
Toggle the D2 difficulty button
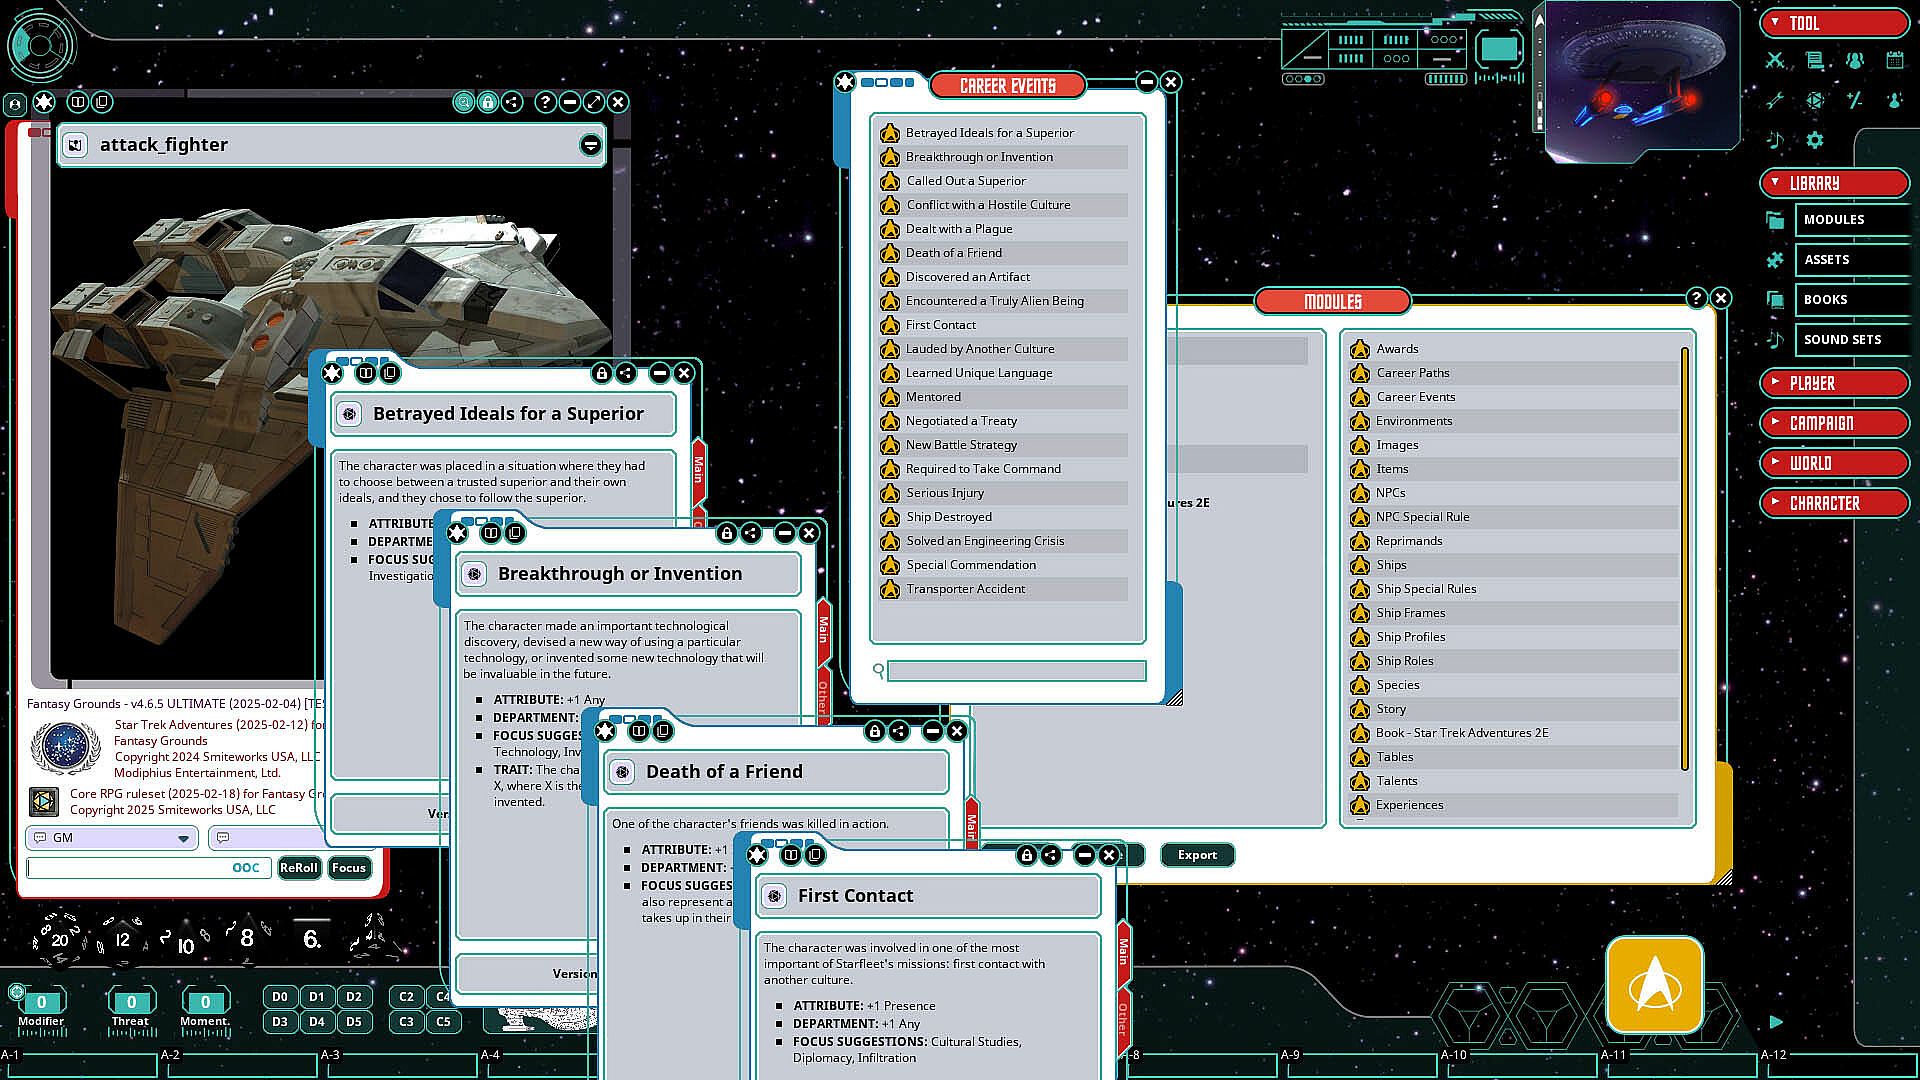pyautogui.click(x=354, y=997)
